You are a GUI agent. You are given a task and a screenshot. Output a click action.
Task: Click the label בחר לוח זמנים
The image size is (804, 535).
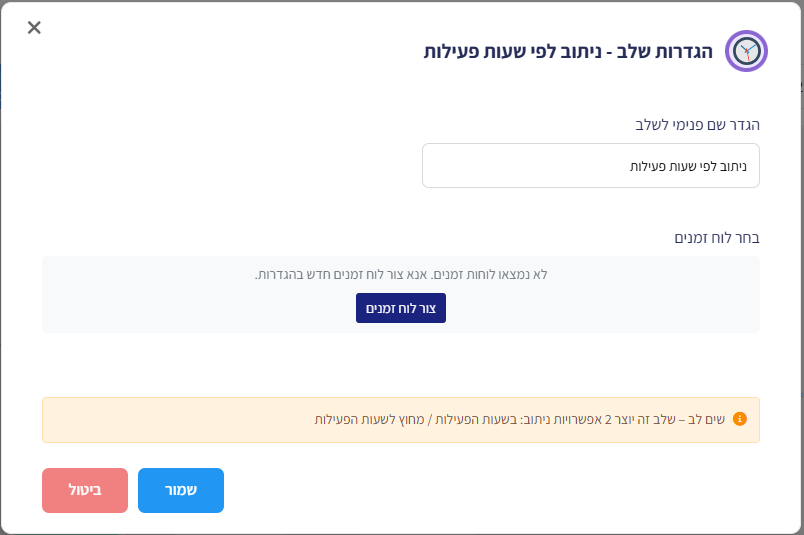coord(717,238)
